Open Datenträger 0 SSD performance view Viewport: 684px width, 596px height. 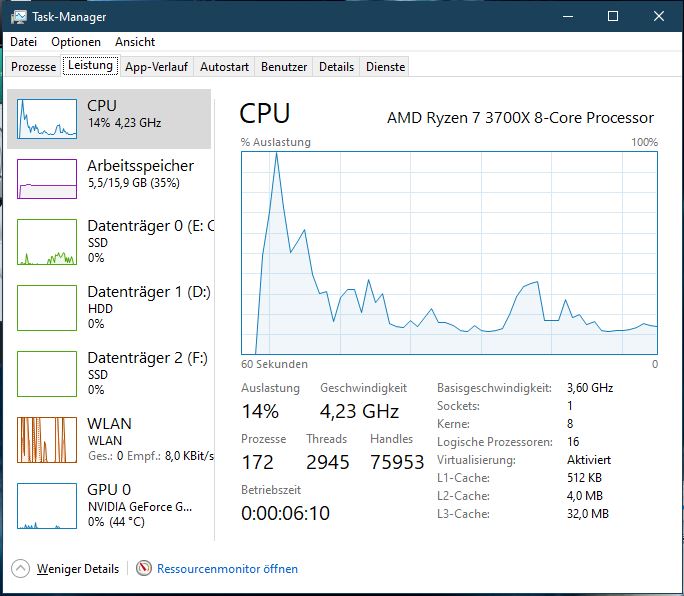pos(109,242)
